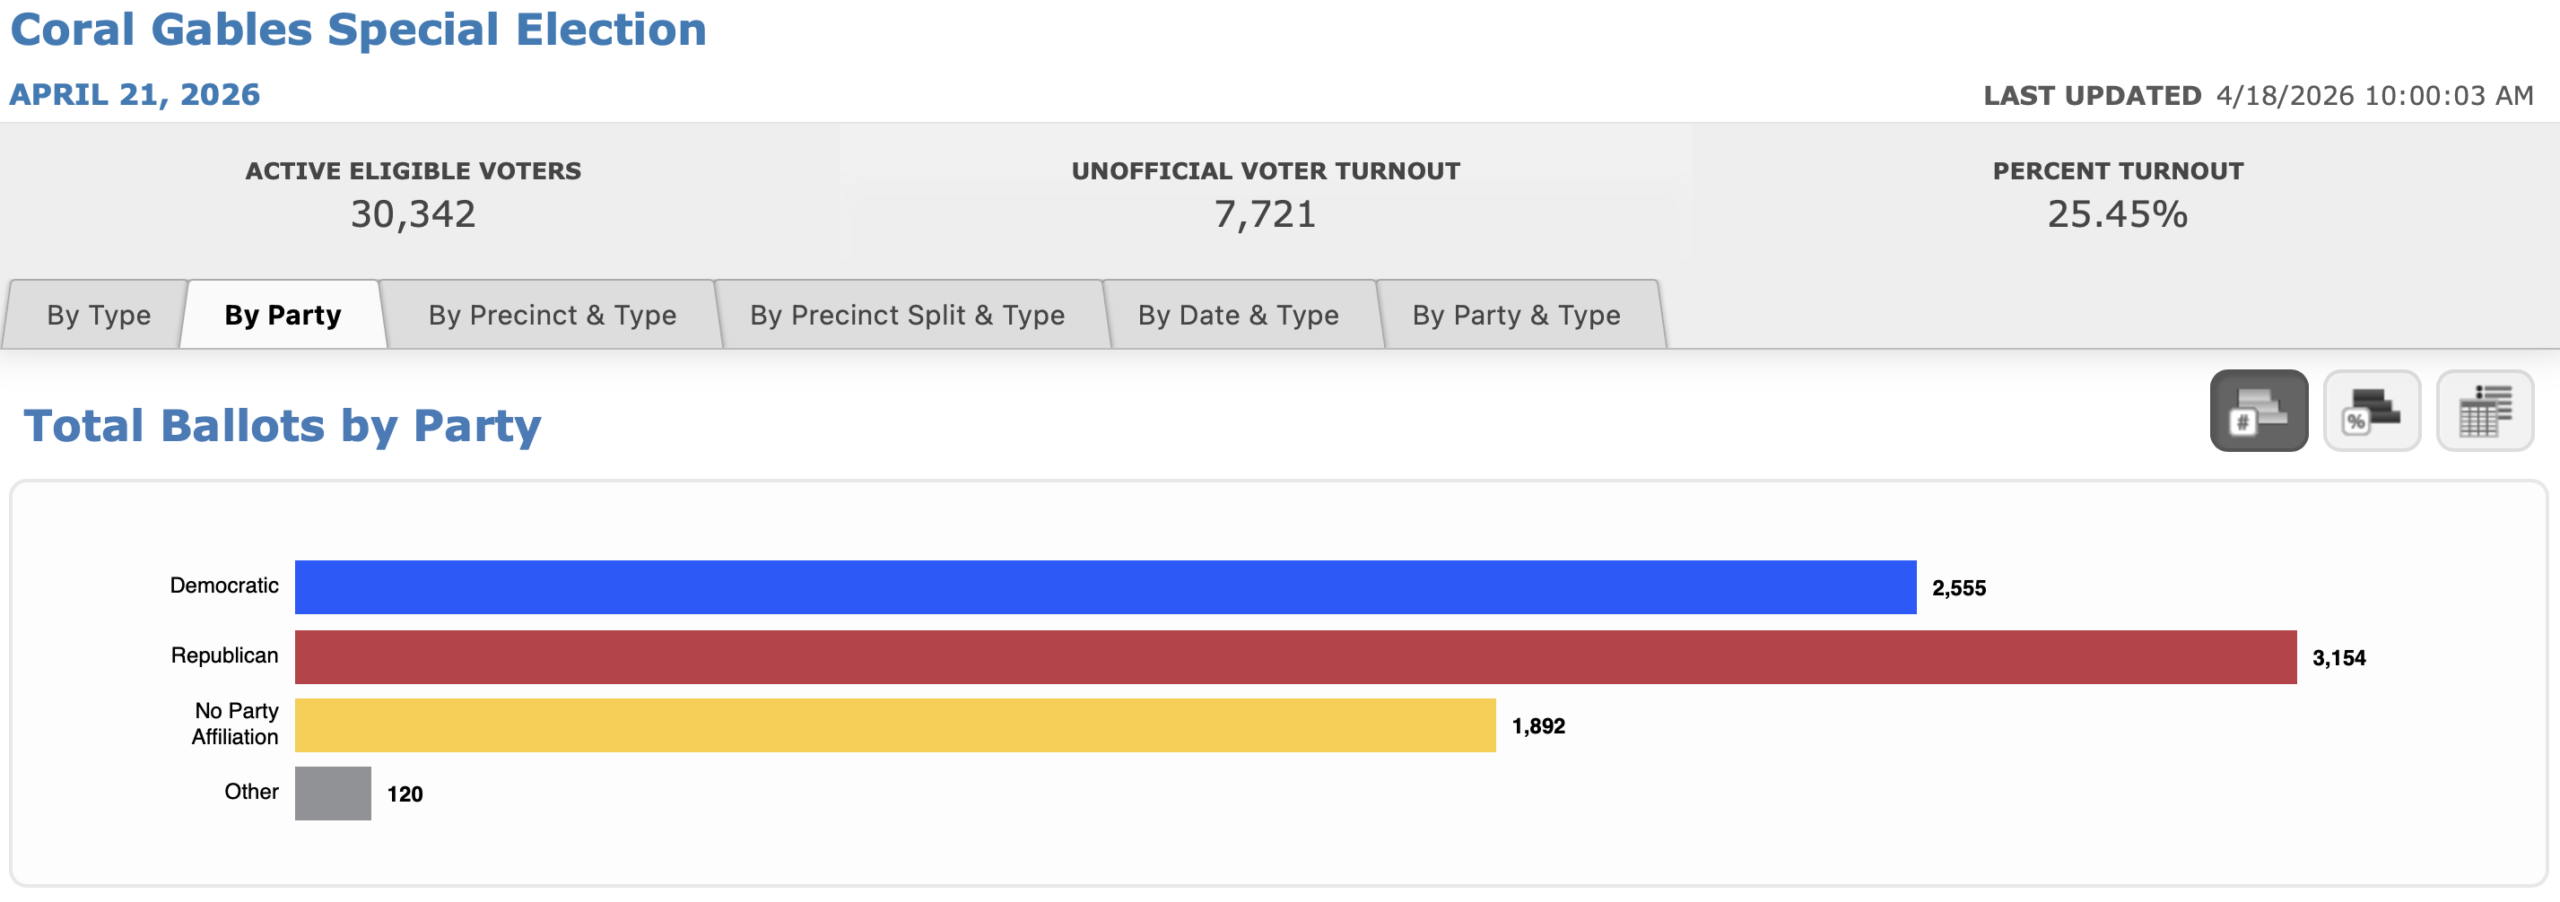The height and width of the screenshot is (902, 2560).
Task: Show the data table view icon
Action: tap(2484, 411)
